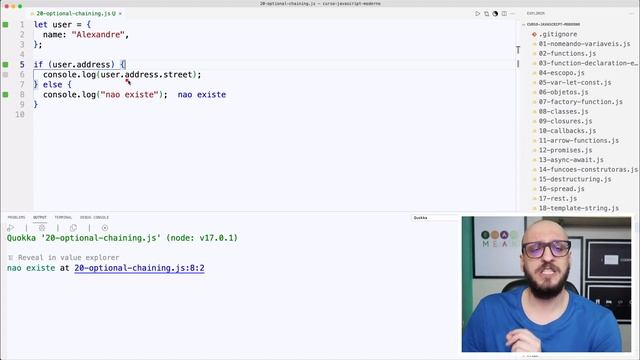
Task: Click the Quokka gear settings icon in output toolbar
Action: tap(42, 228)
